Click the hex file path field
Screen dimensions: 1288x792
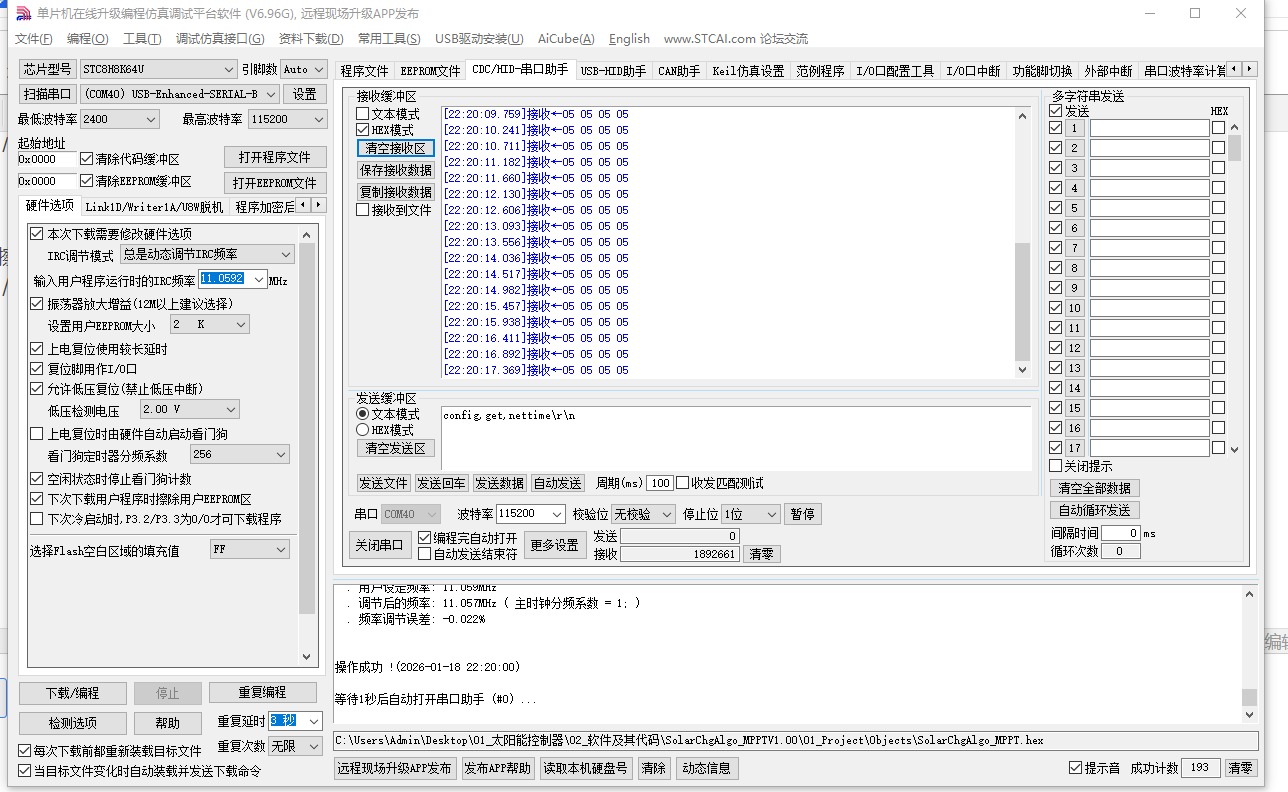[x=796, y=741]
